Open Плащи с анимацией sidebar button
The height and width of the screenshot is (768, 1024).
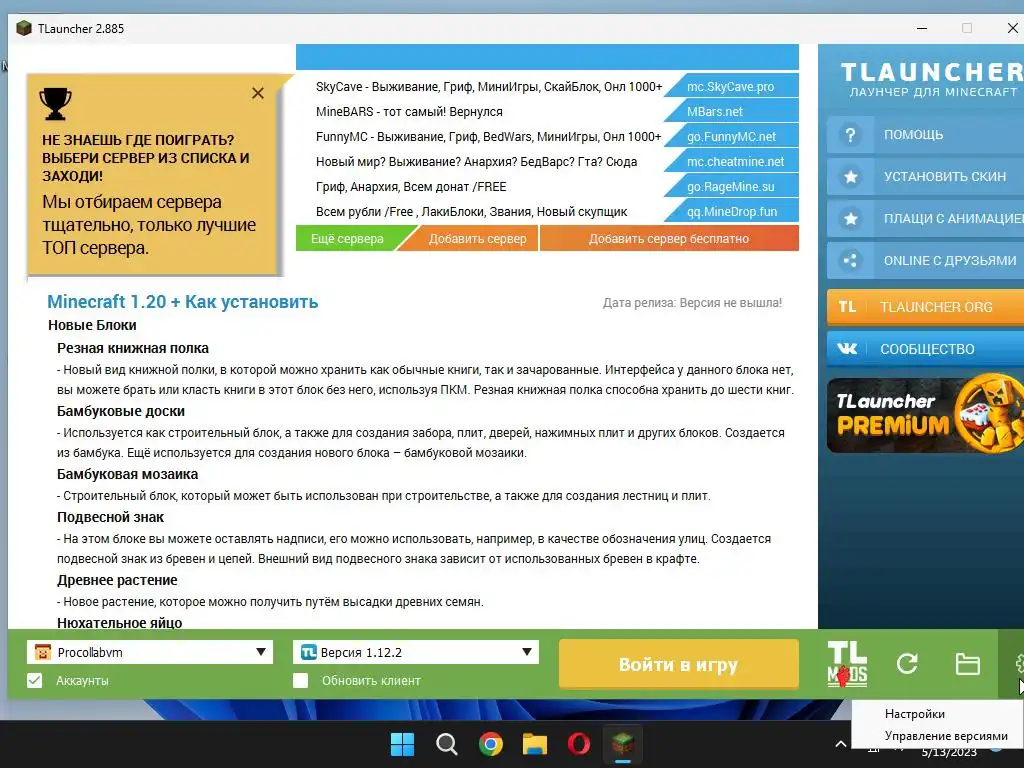click(x=925, y=219)
